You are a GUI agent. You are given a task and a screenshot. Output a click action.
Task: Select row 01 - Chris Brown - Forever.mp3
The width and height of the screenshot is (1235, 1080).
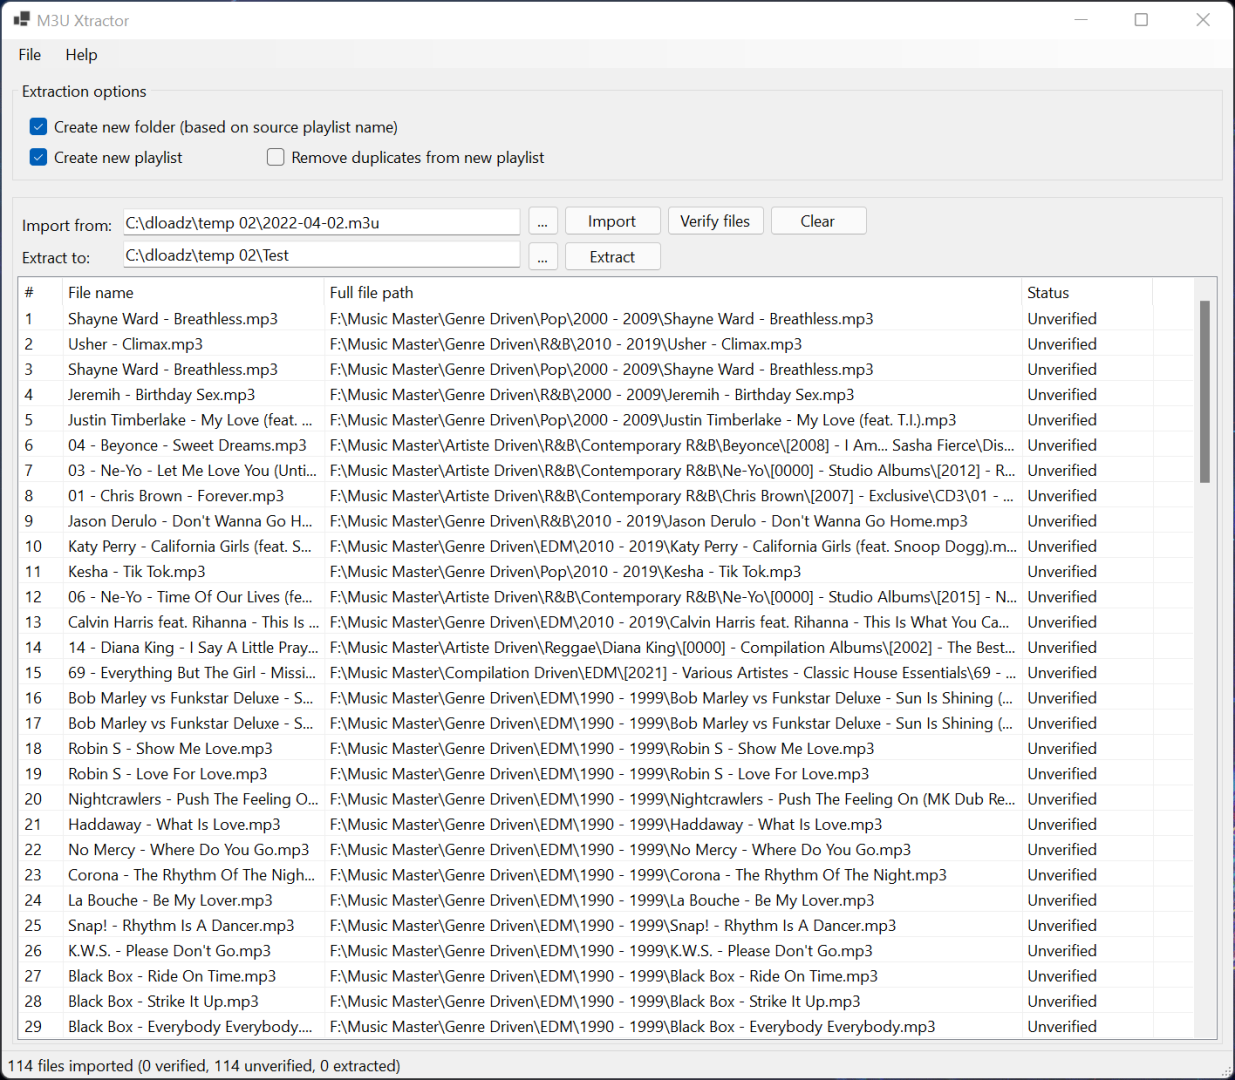[606, 496]
